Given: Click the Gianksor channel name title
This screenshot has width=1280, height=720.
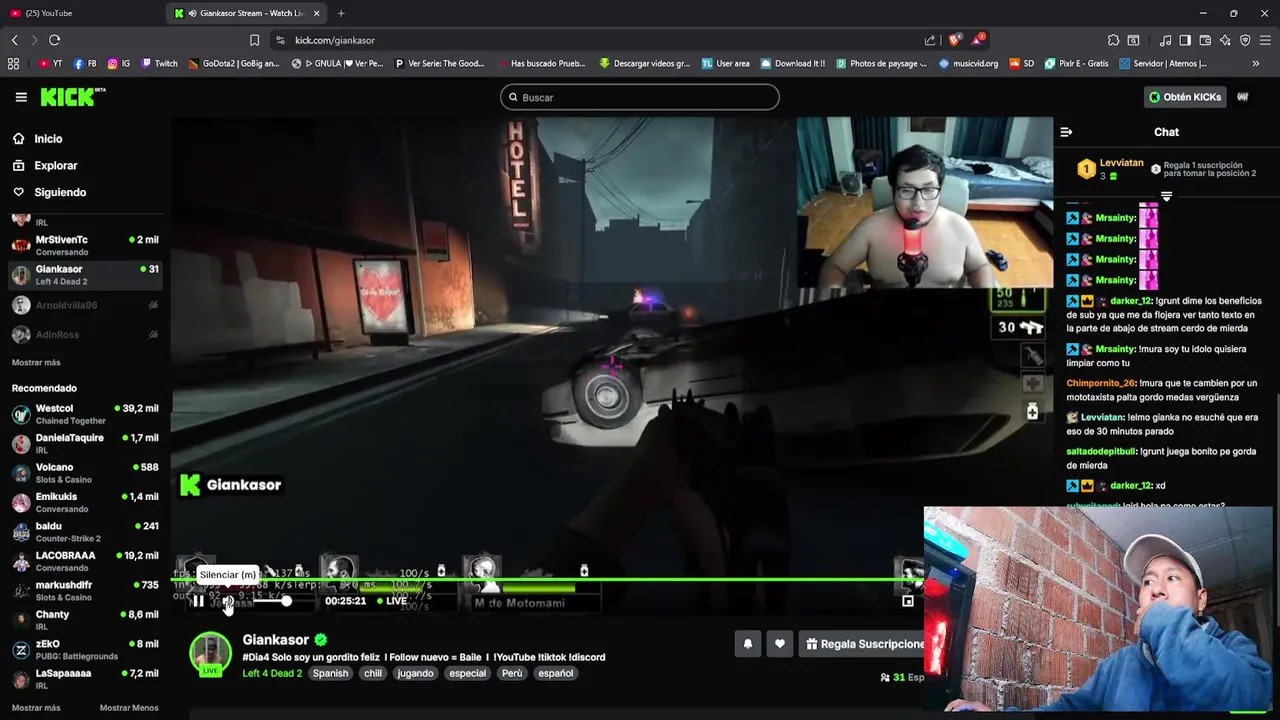Looking at the screenshot, I should tap(276, 640).
